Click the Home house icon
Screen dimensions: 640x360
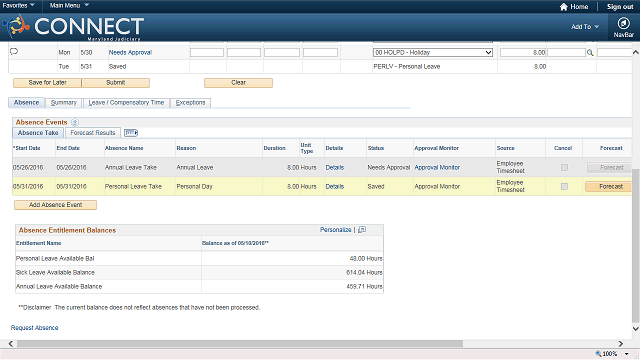[564, 7]
